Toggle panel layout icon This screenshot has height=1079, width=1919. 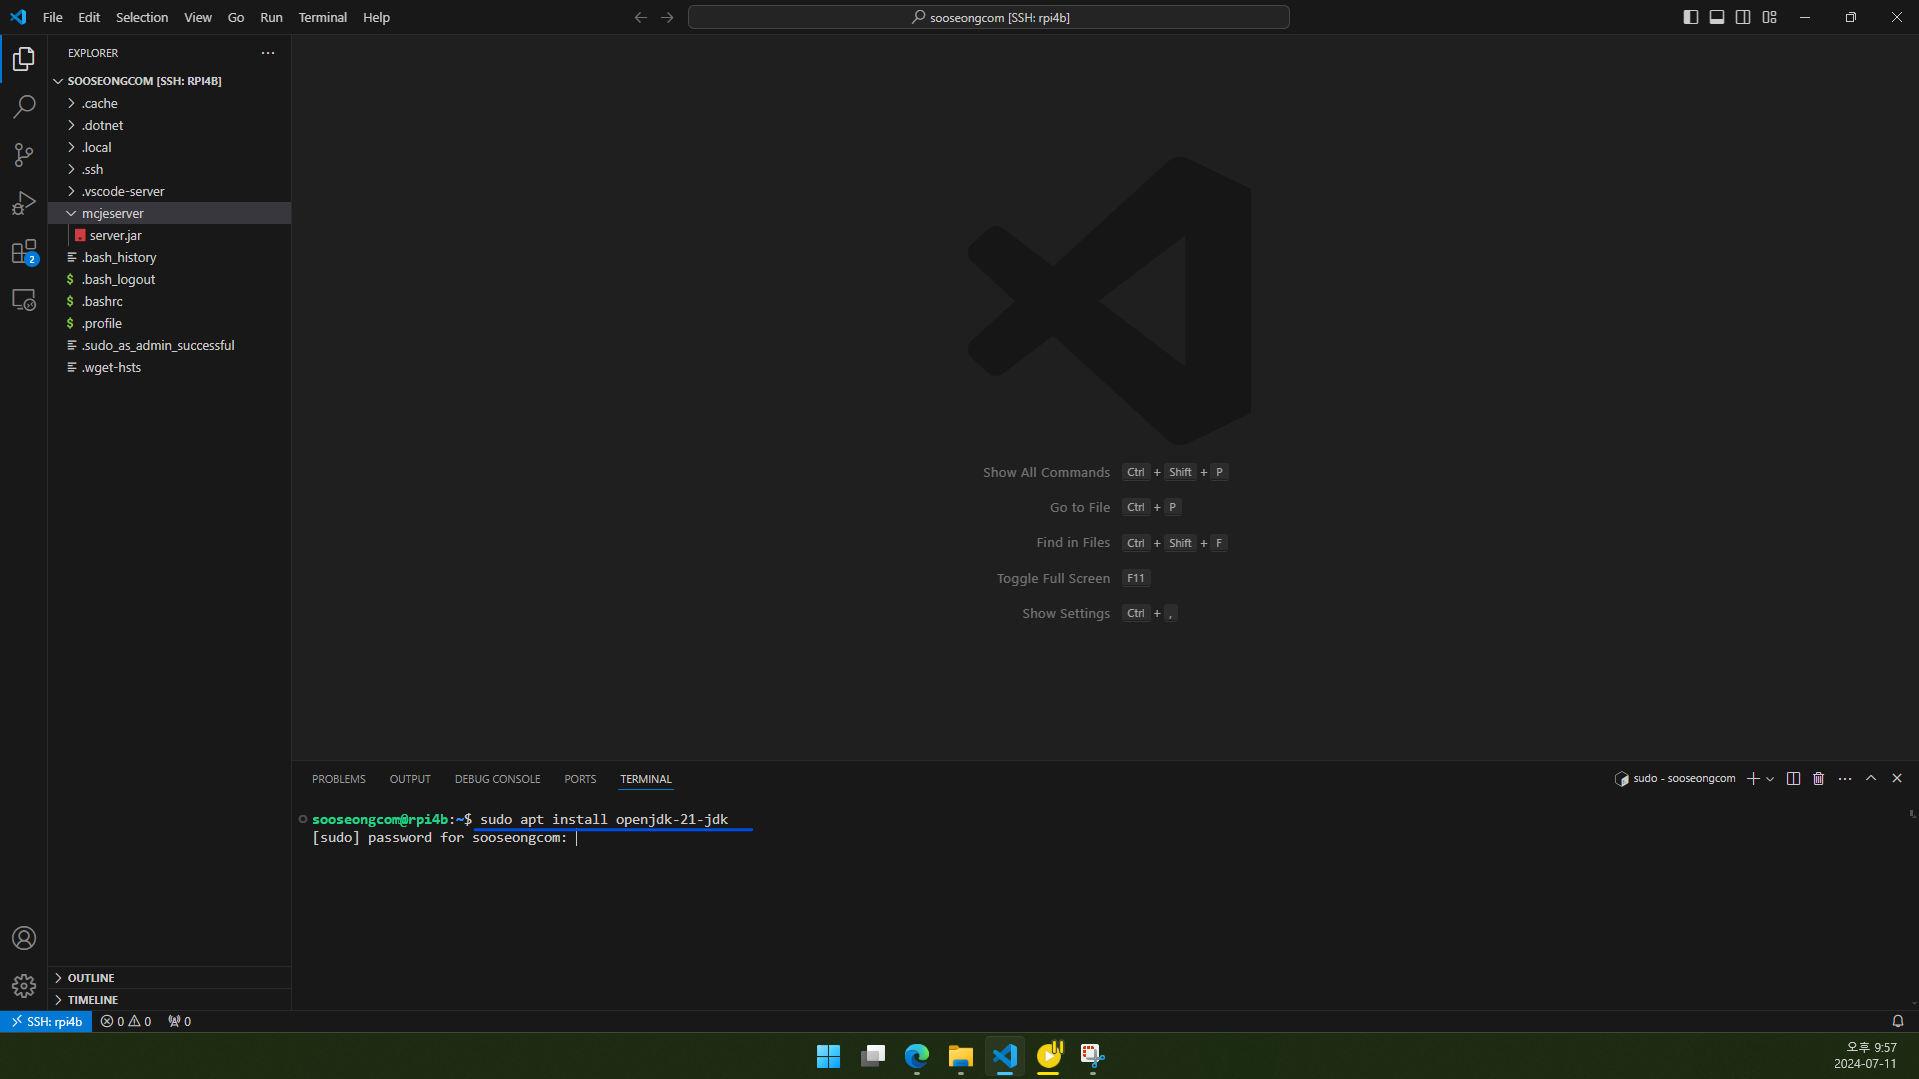[x=1717, y=17]
